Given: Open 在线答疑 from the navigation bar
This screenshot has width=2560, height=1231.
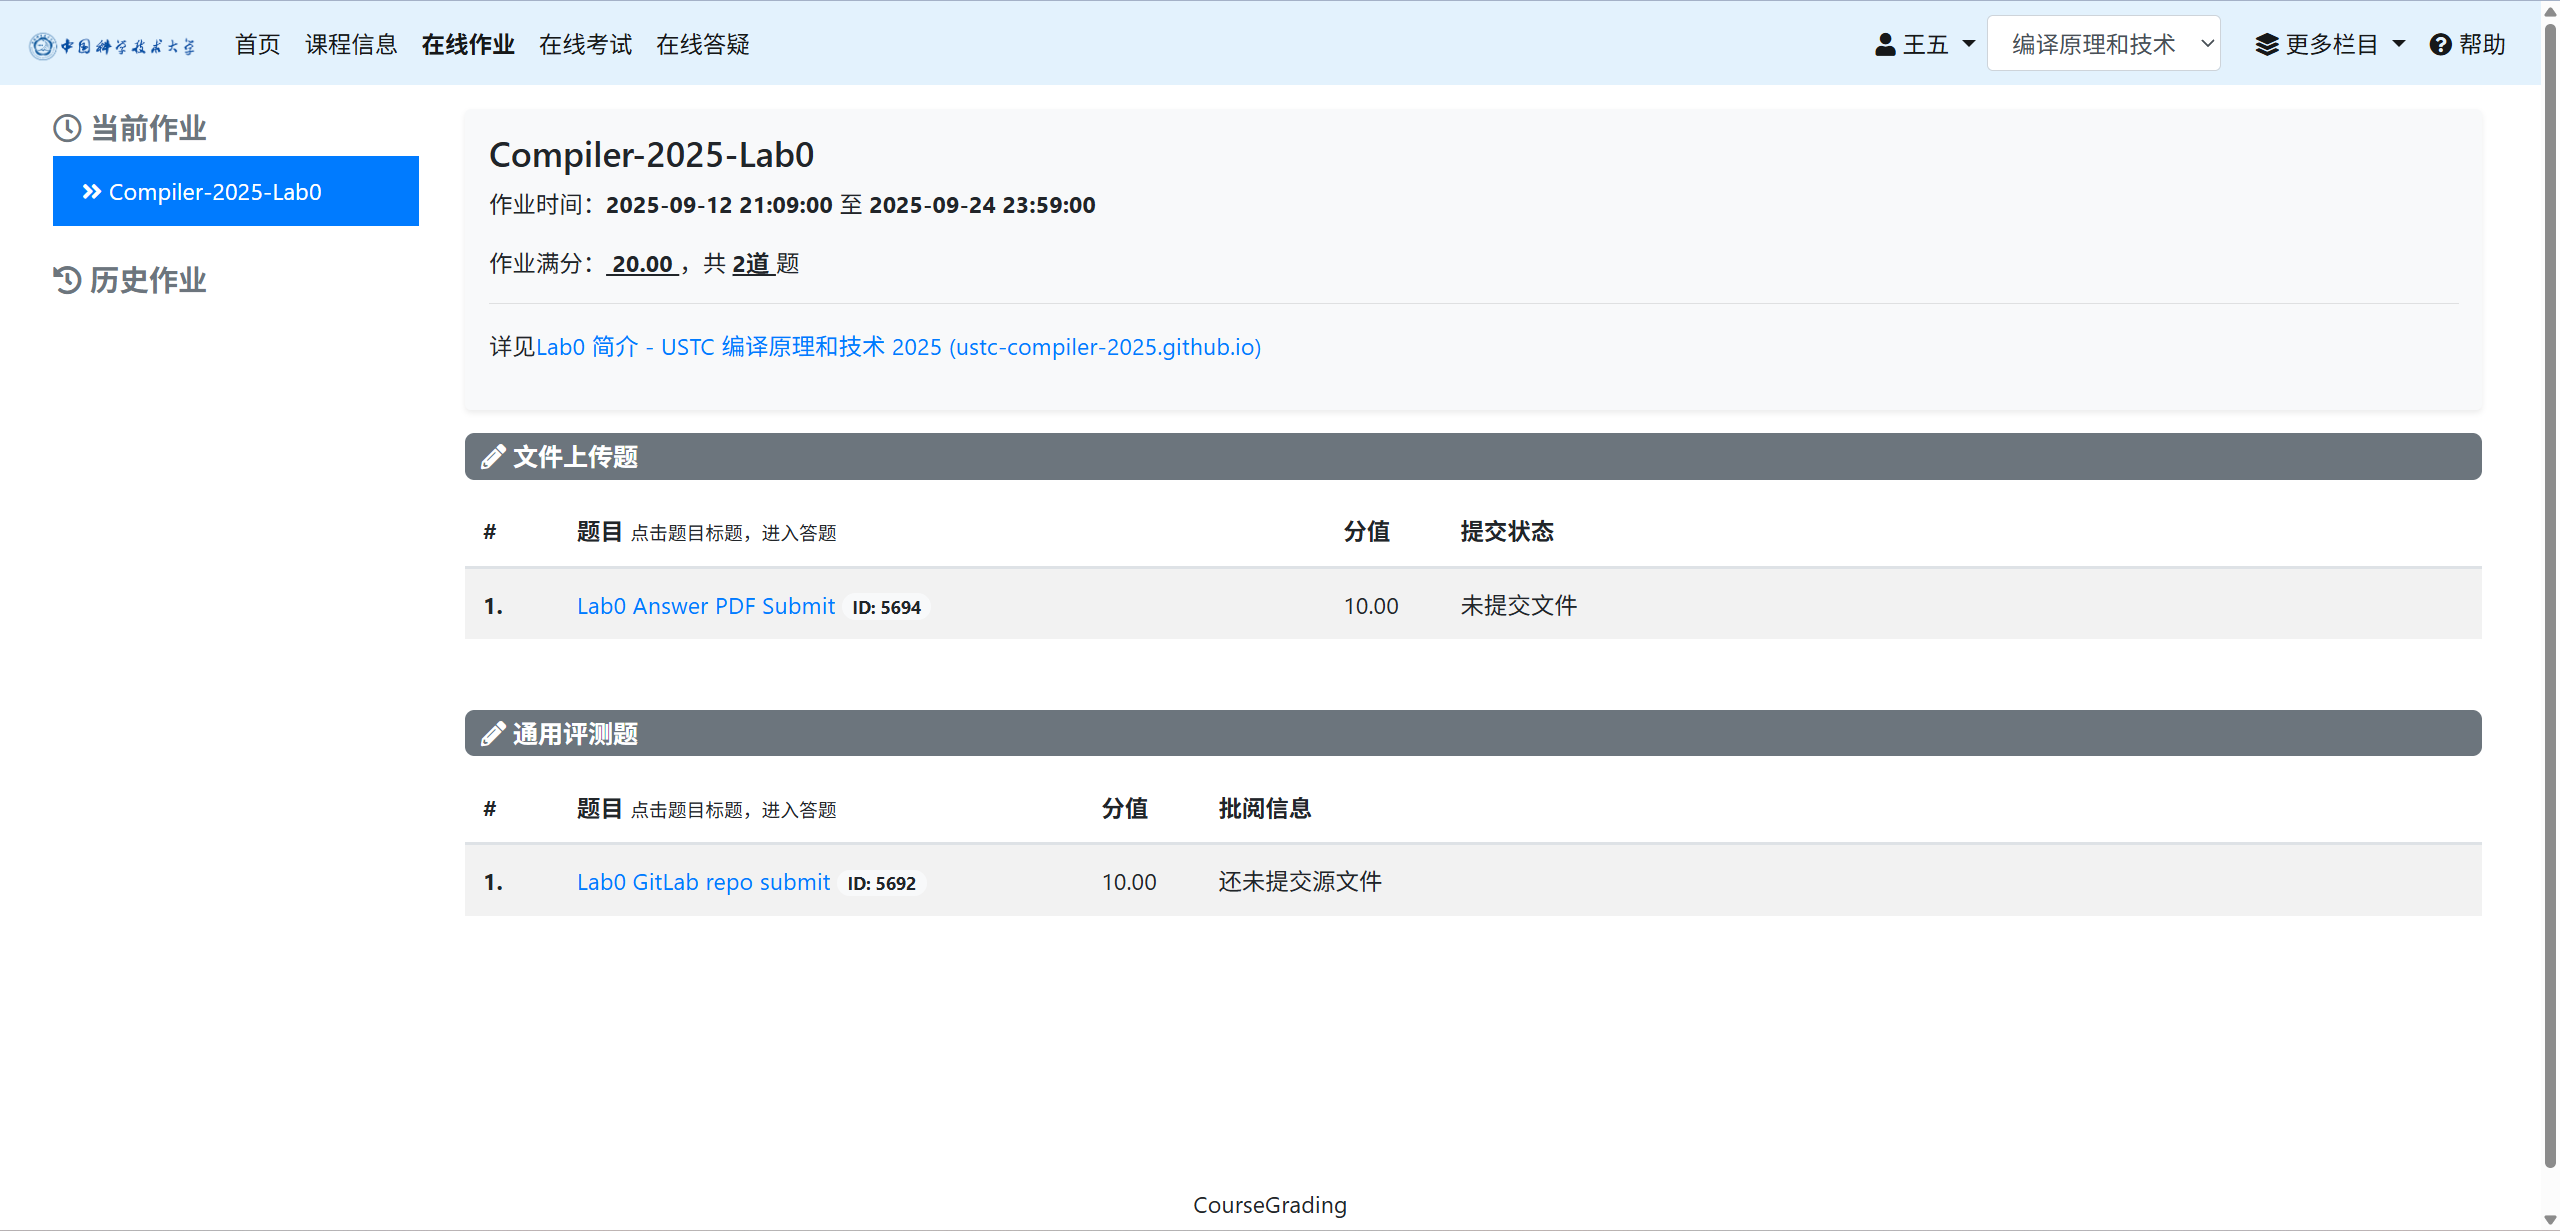Looking at the screenshot, I should (x=703, y=44).
